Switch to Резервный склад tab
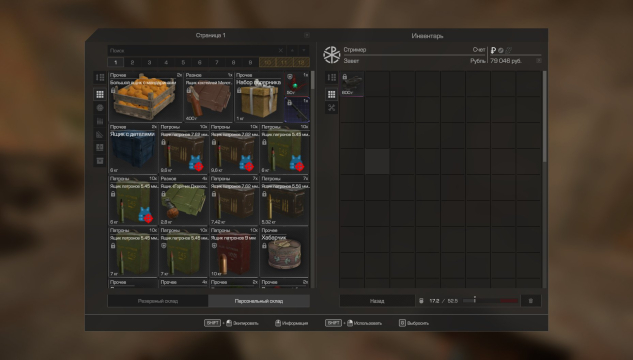The width and height of the screenshot is (633, 360). point(158,301)
